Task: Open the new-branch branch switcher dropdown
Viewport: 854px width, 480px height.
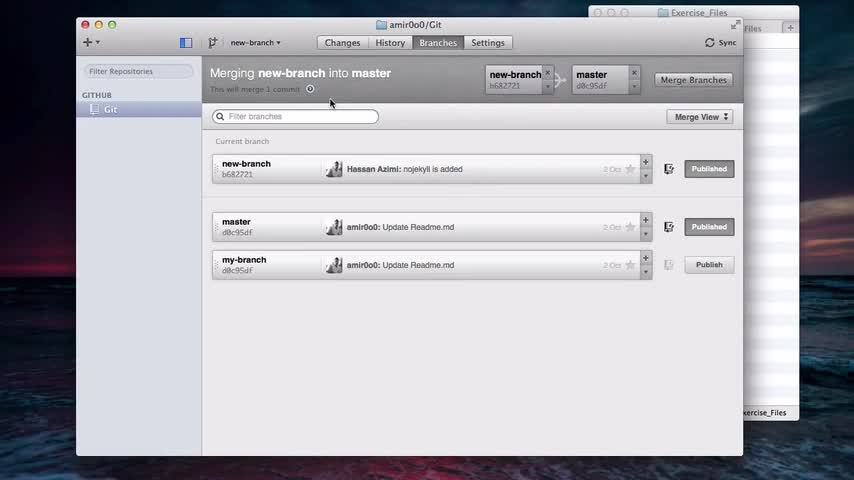Action: click(255, 42)
